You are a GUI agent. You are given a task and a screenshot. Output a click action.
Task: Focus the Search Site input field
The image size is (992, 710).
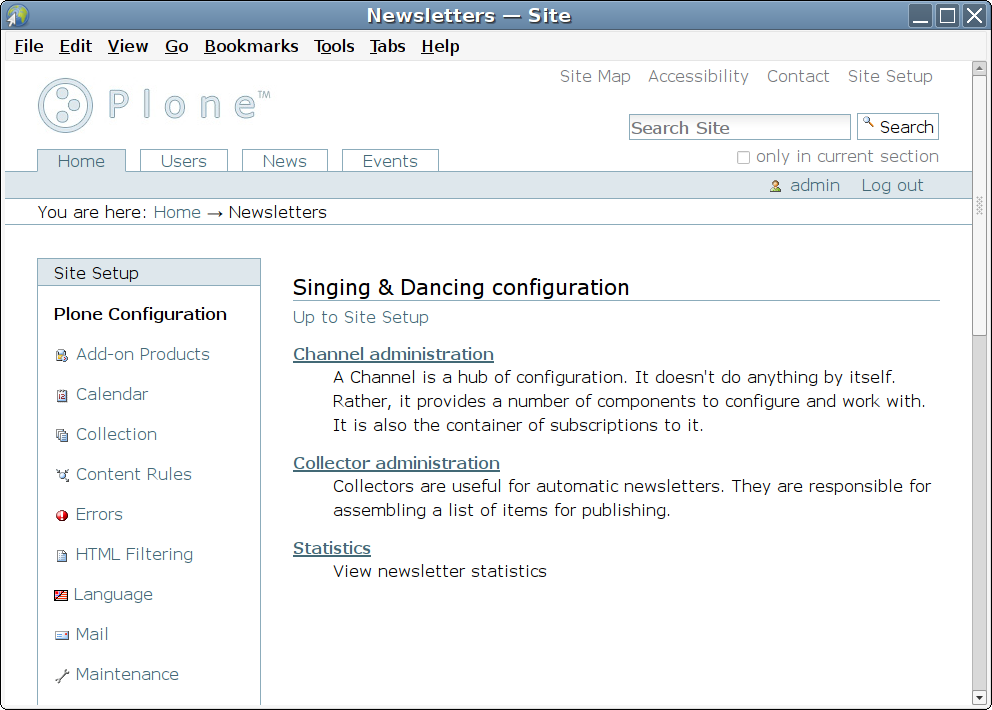(739, 128)
